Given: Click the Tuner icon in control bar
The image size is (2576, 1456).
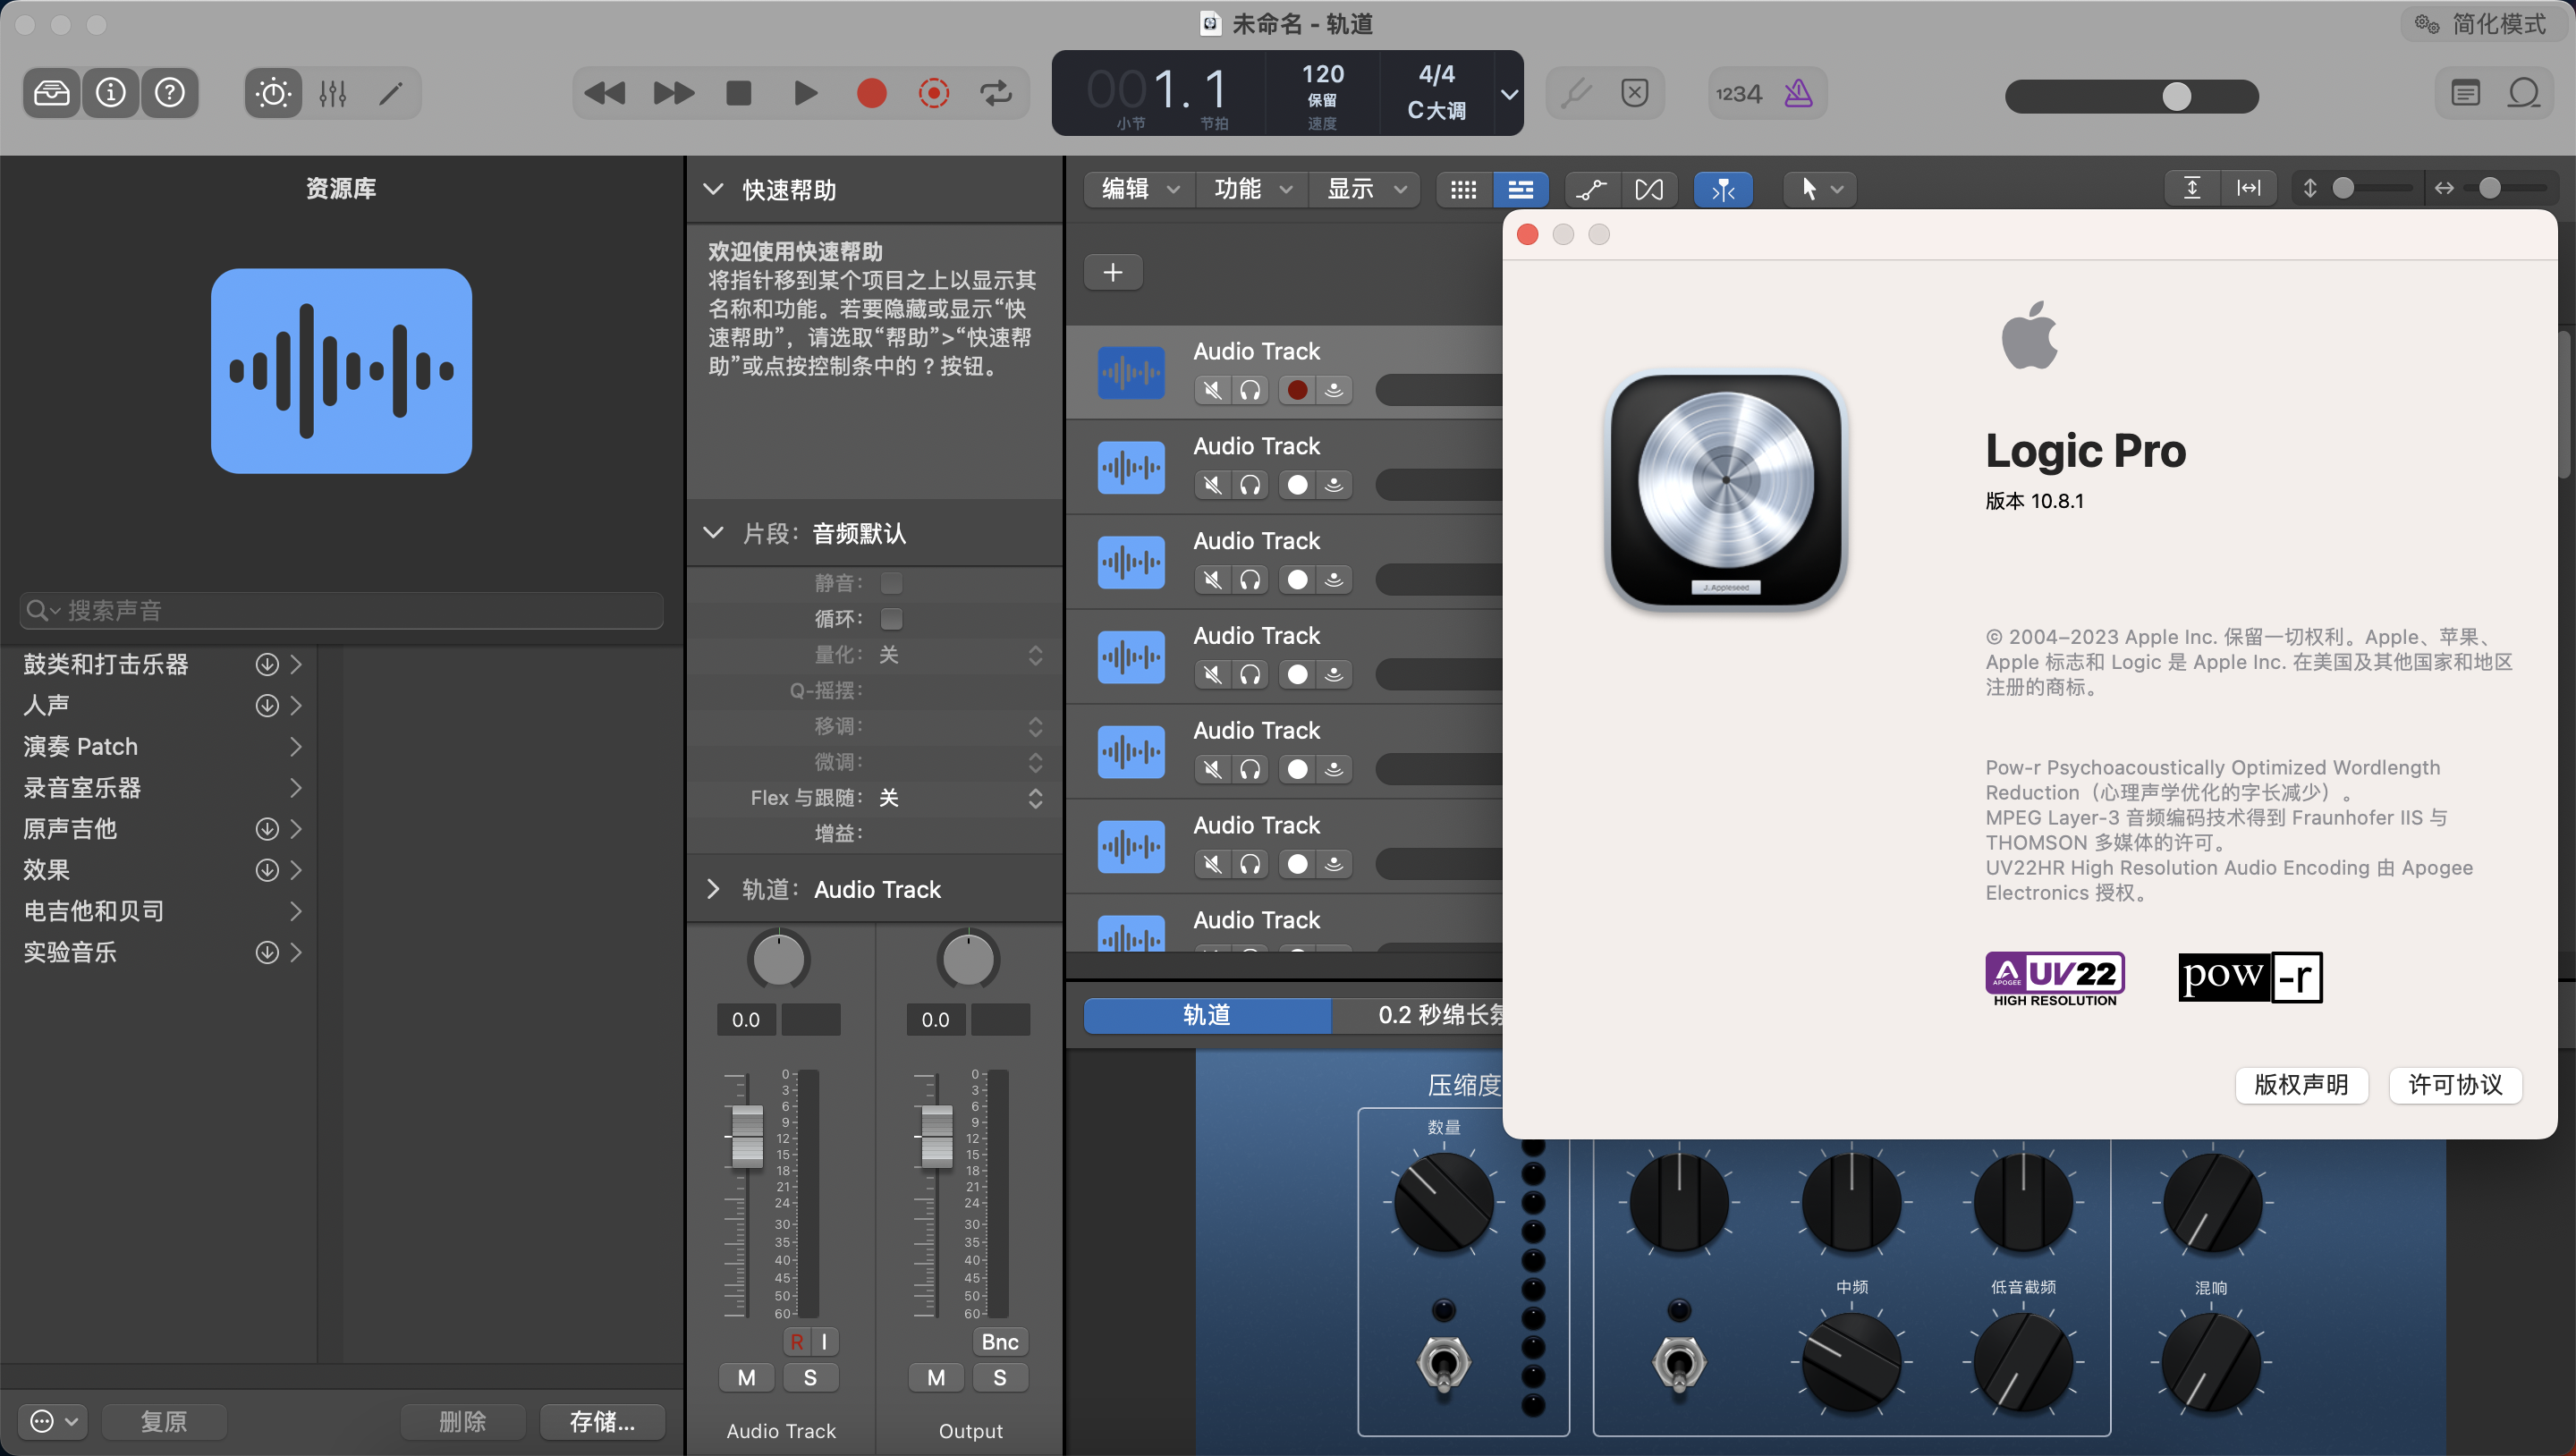Looking at the screenshot, I should click(x=1576, y=93).
